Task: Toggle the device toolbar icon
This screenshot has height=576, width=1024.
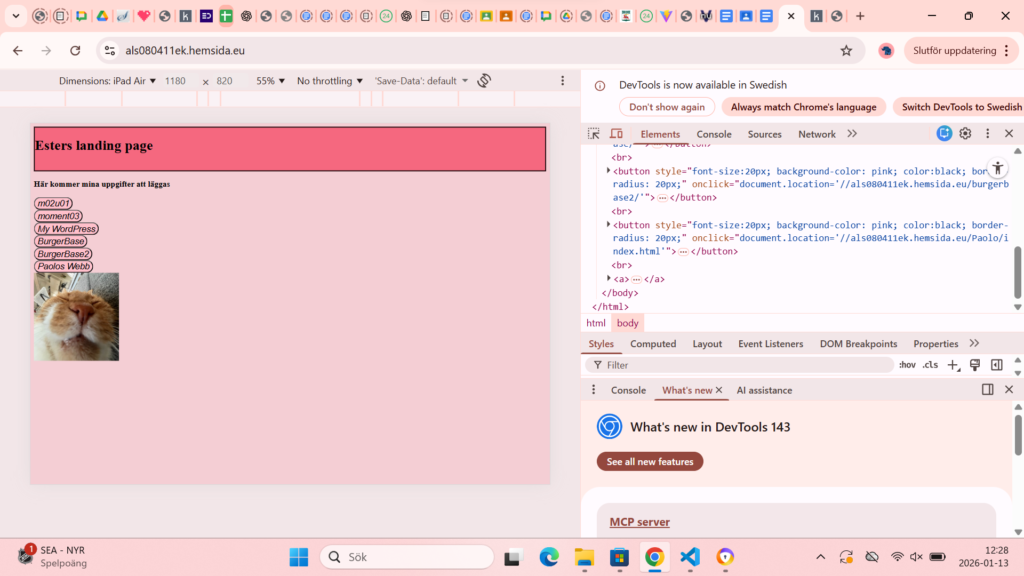Action: pyautogui.click(x=616, y=134)
